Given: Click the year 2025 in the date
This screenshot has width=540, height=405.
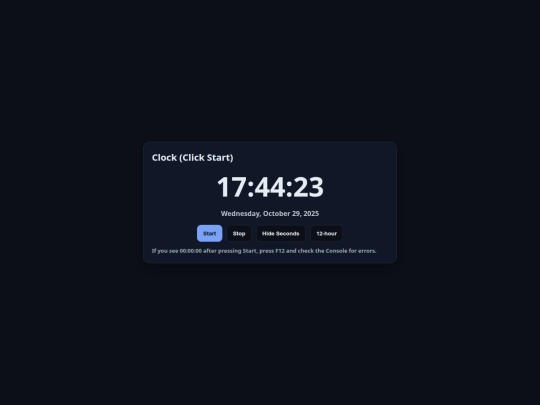Looking at the screenshot, I should pyautogui.click(x=311, y=214).
